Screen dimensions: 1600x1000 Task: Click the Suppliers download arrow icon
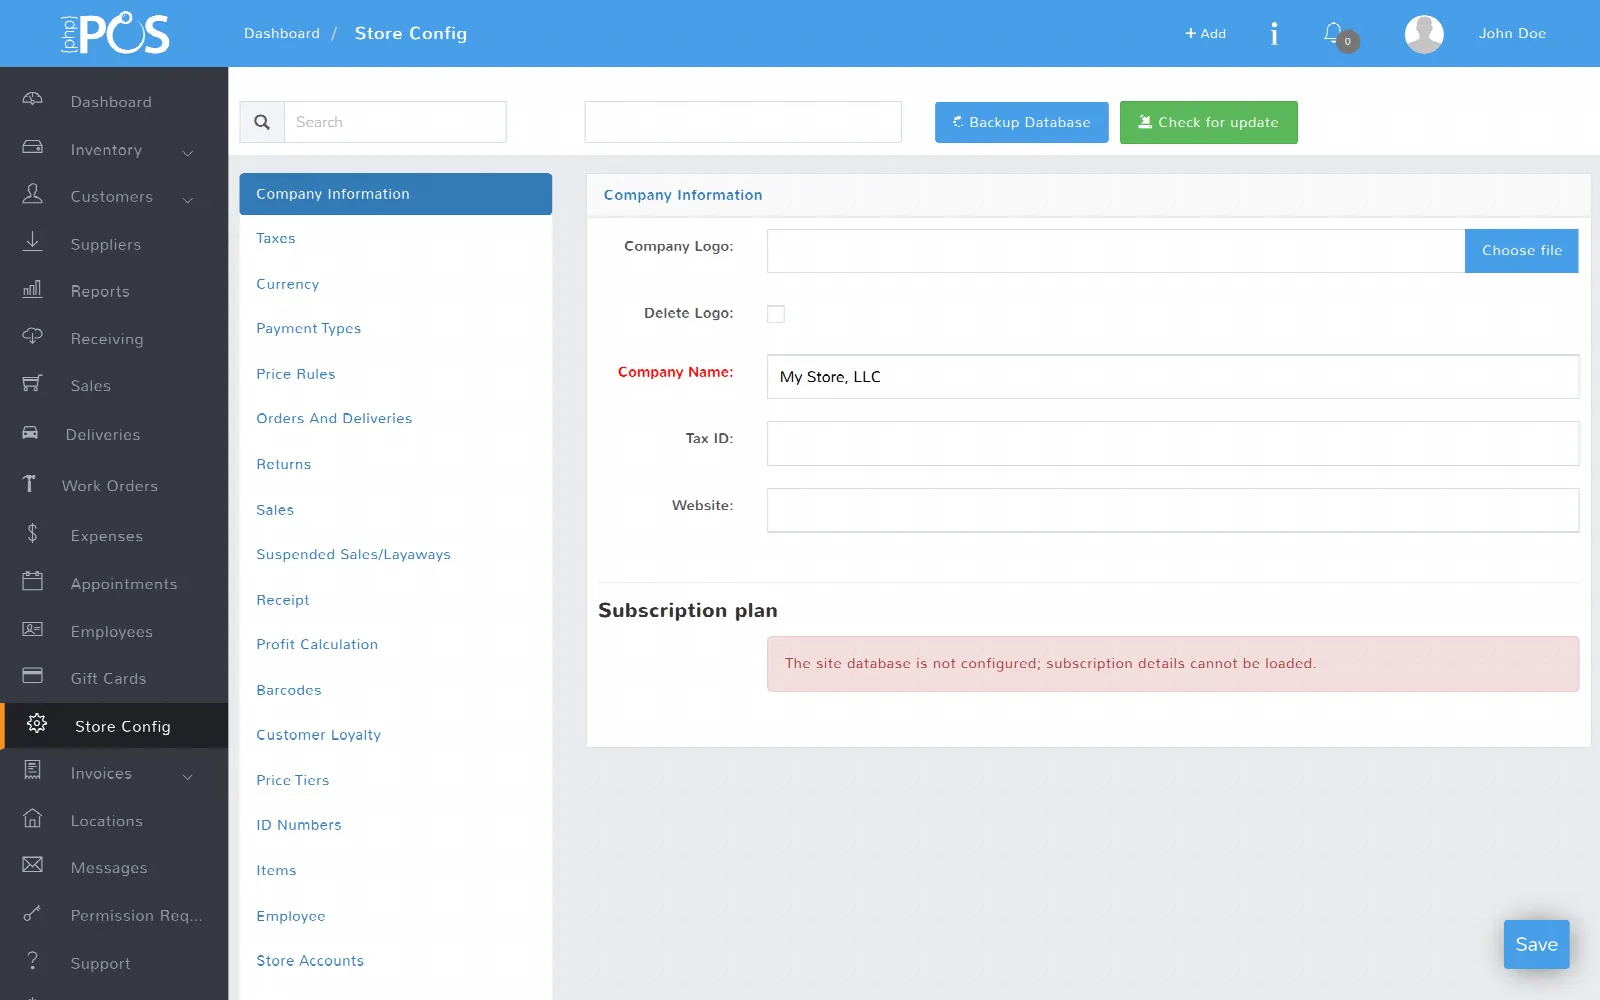[x=33, y=241]
